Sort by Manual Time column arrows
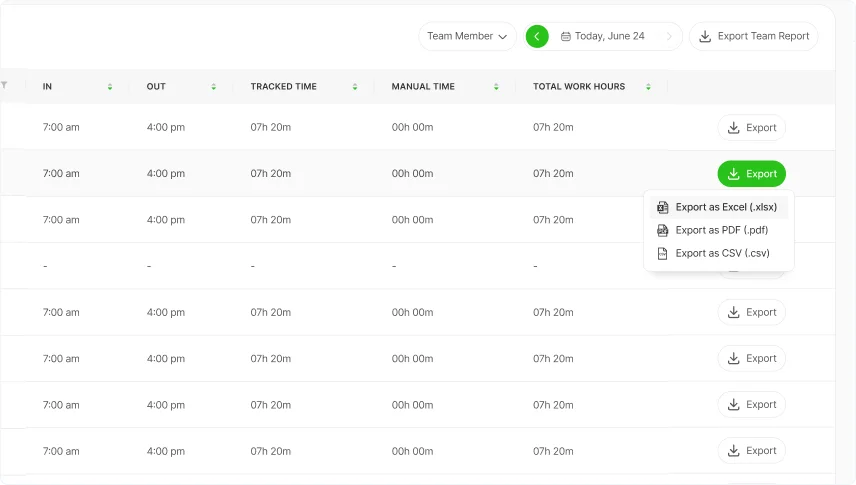This screenshot has width=856, height=485. tap(496, 87)
